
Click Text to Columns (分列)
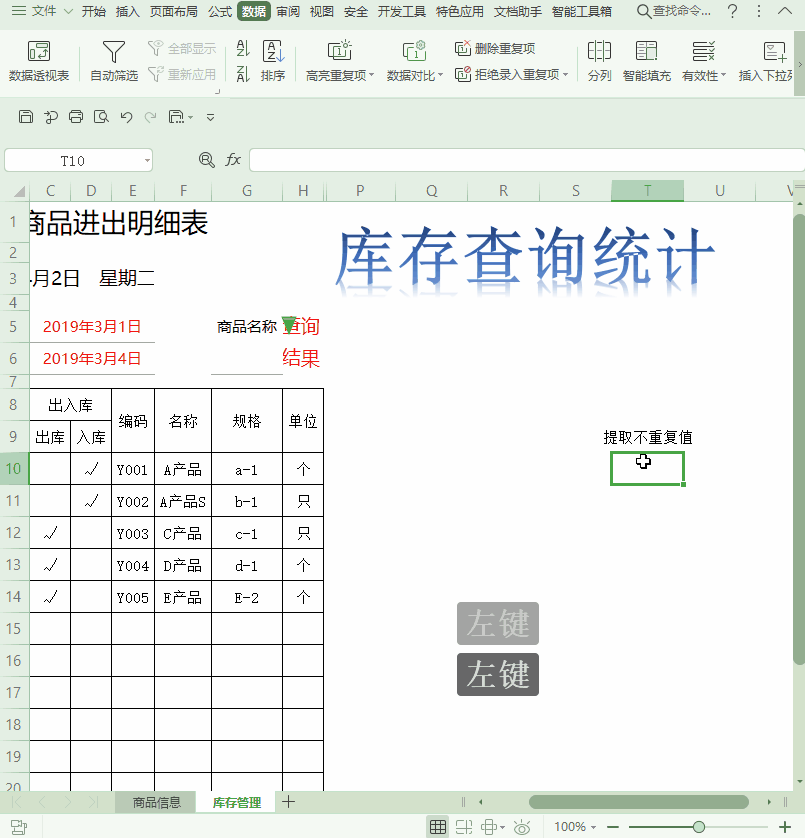coord(599,61)
